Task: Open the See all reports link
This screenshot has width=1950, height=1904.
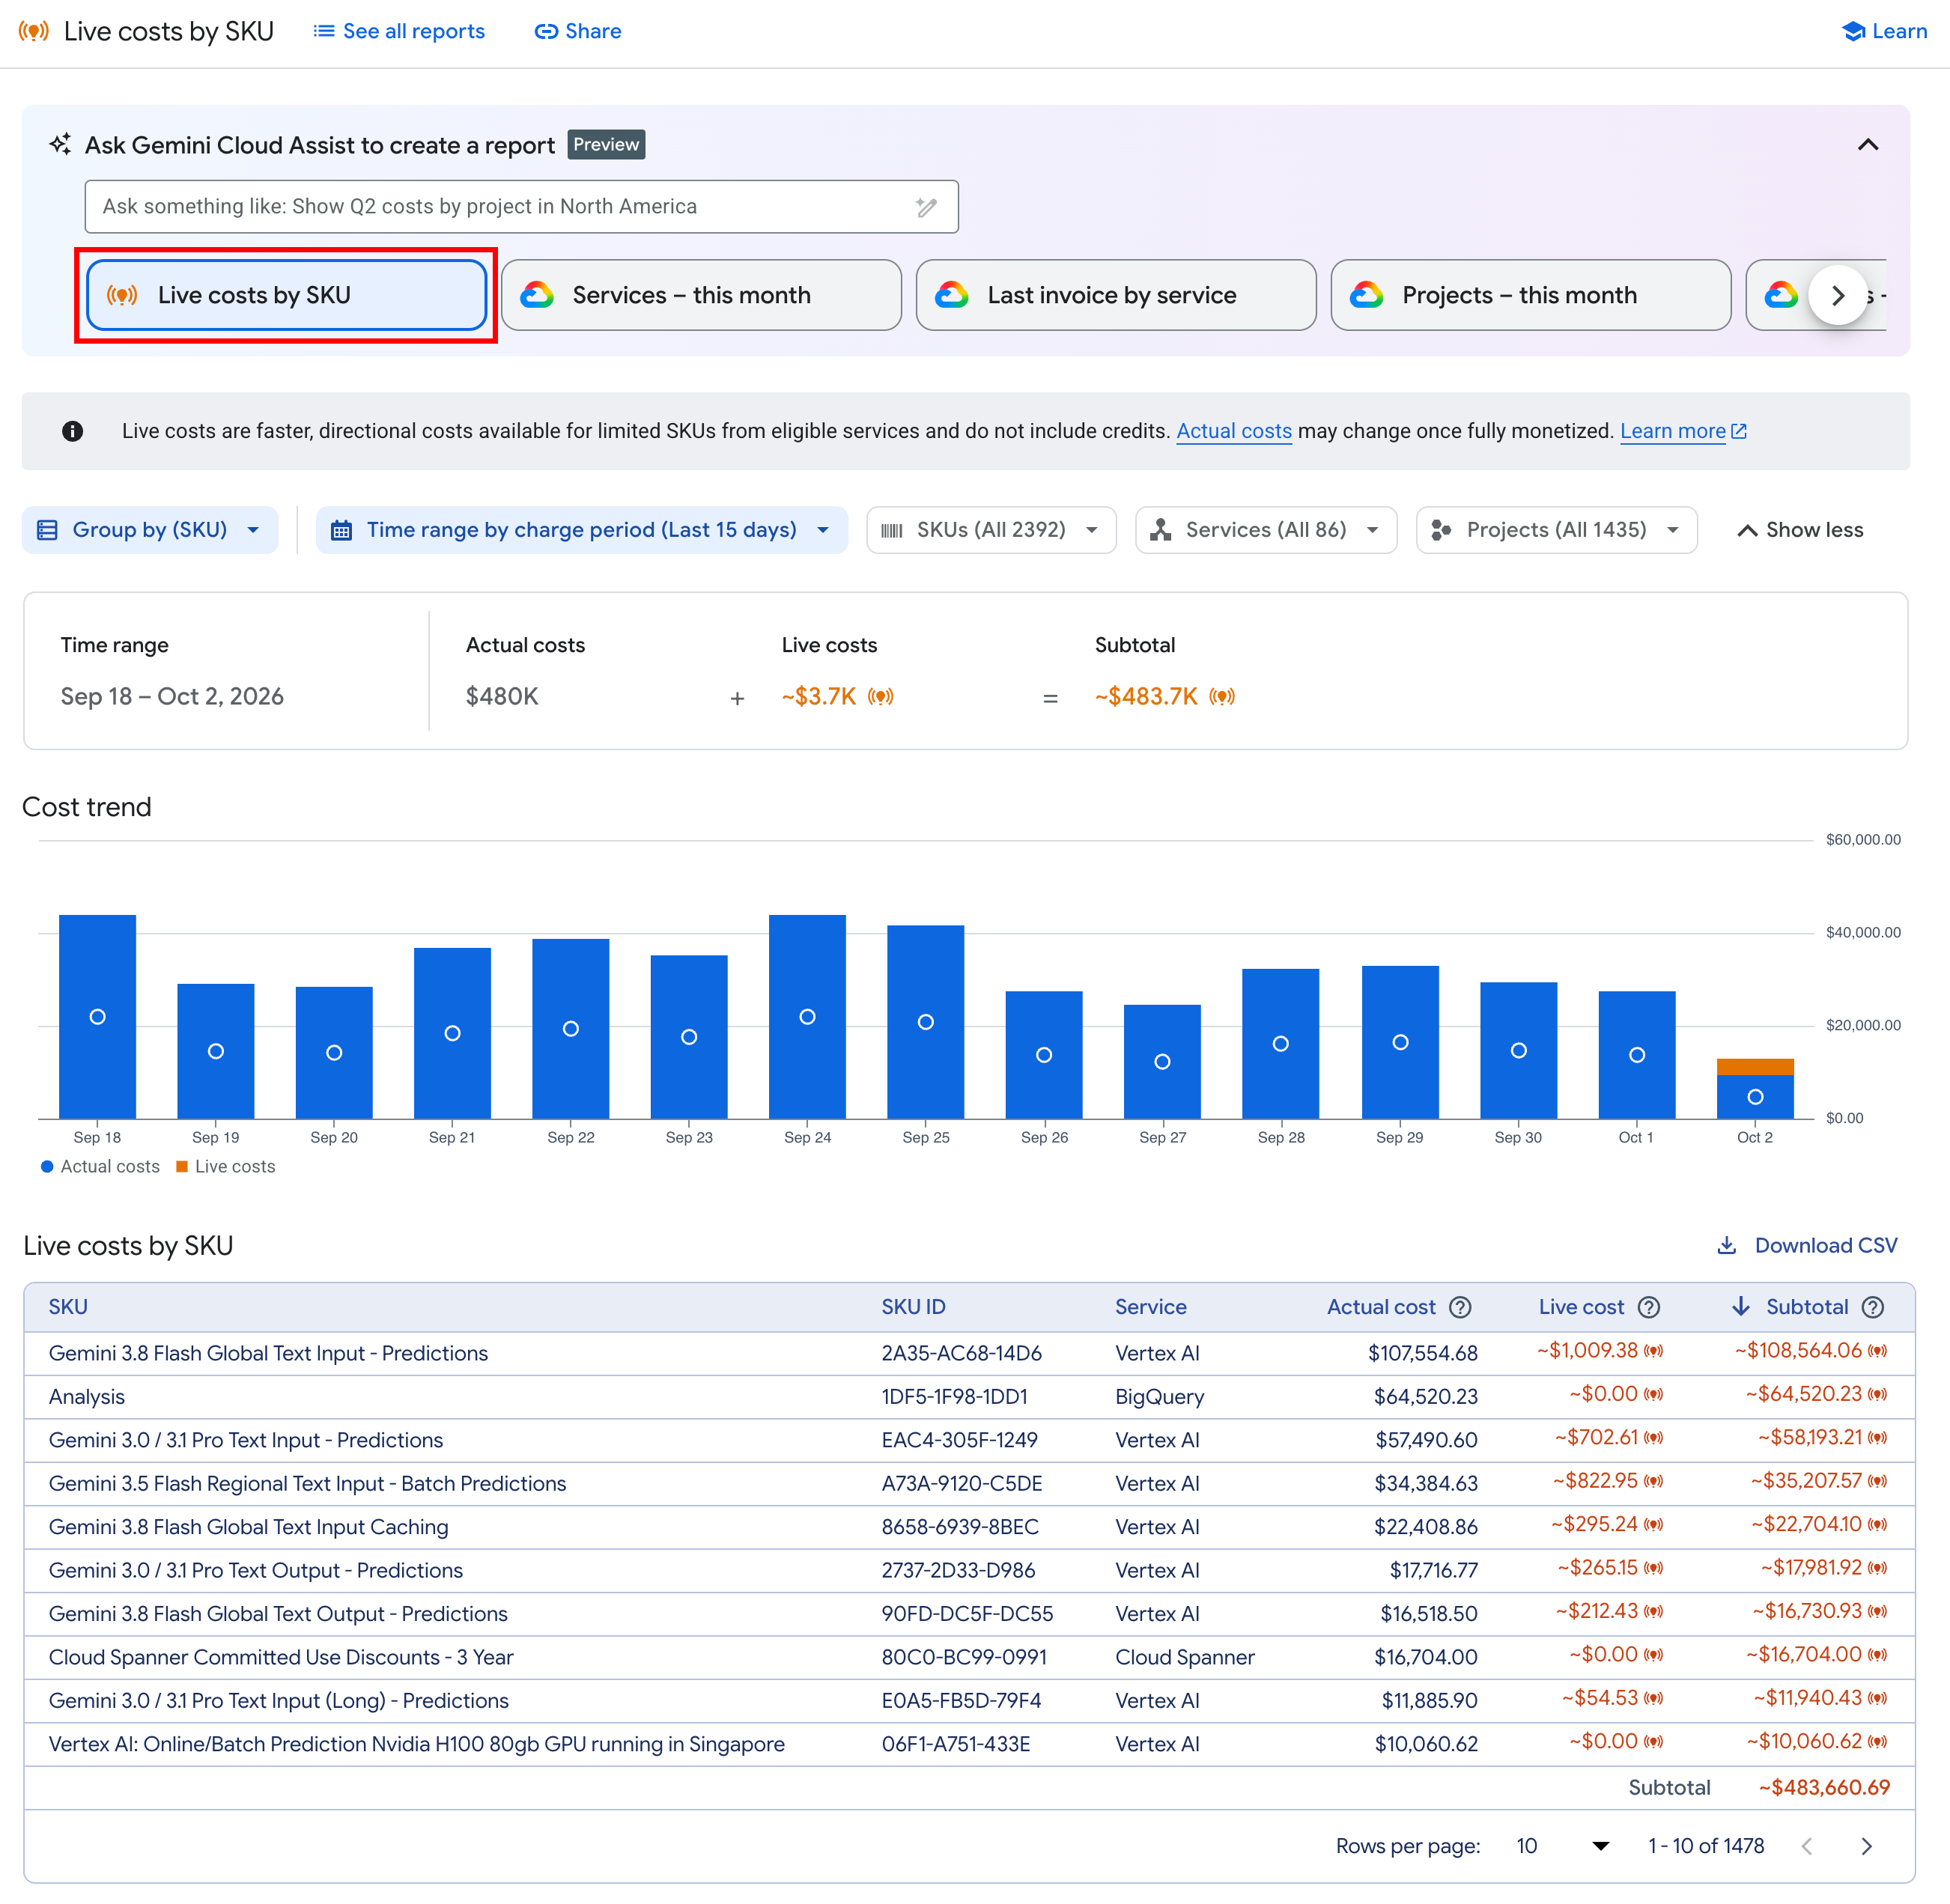Action: click(x=399, y=31)
